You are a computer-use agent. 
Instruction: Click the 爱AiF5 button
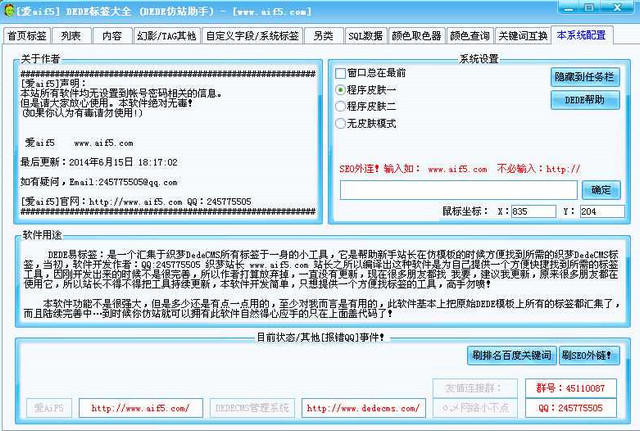tap(49, 408)
